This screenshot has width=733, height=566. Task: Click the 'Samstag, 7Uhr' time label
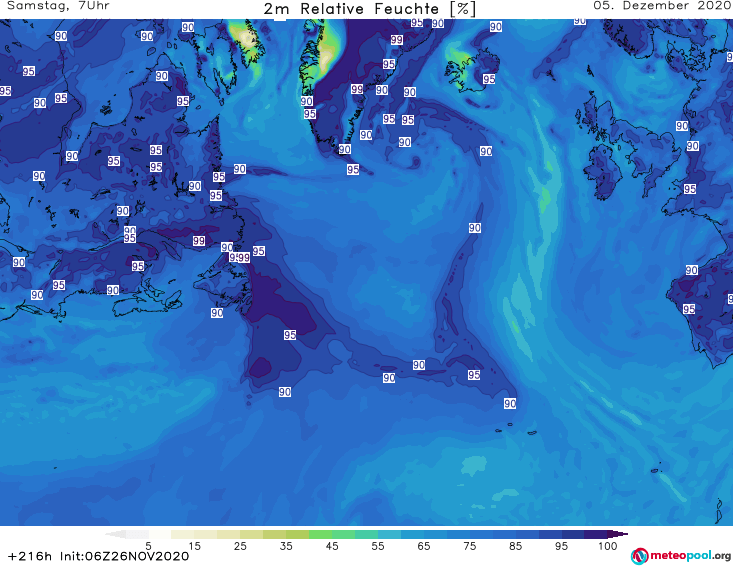(58, 6)
